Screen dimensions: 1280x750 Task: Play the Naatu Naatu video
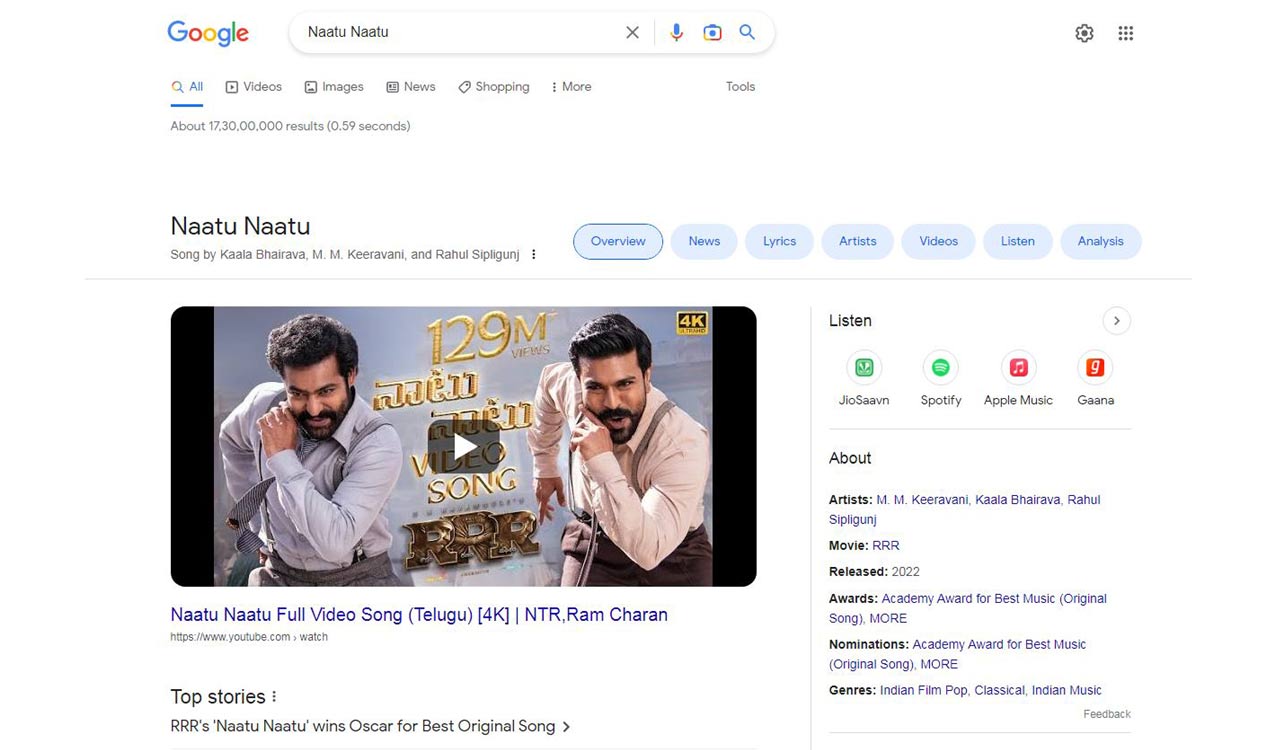click(464, 446)
